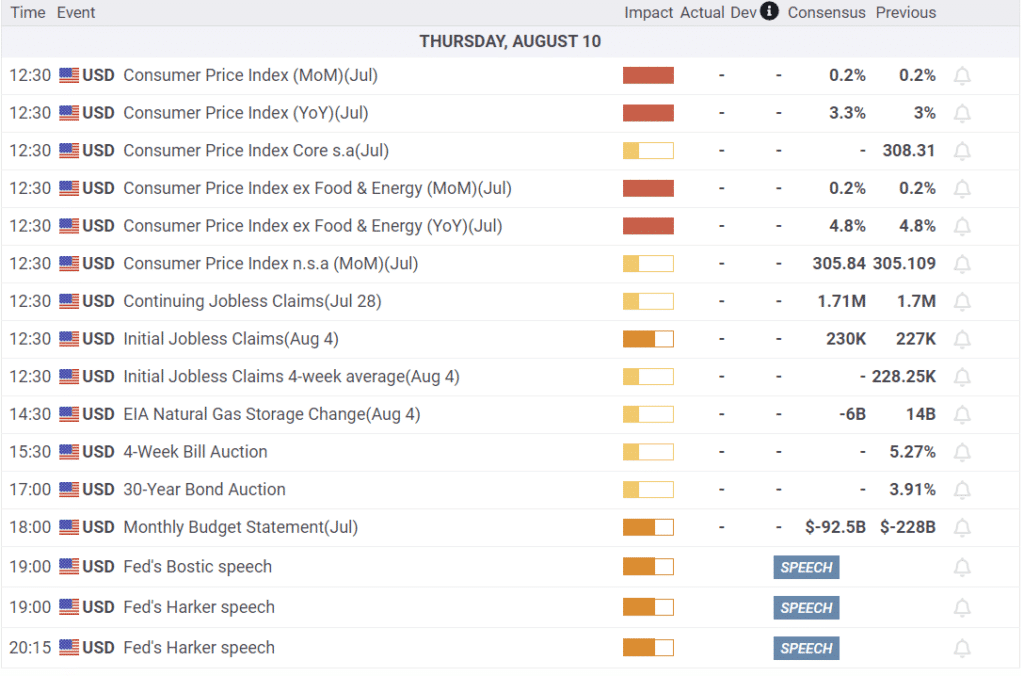This screenshot has width=1024, height=676.
Task: Click the bell for EIA Natural Gas Storage Change
Action: (x=962, y=414)
